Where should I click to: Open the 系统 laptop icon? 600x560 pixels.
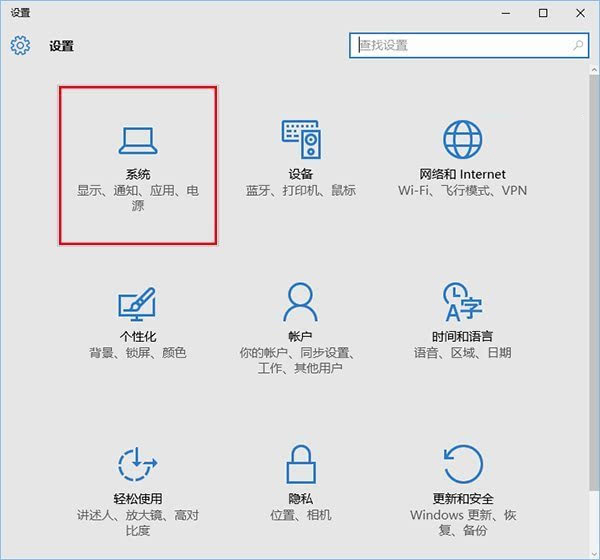[138, 141]
